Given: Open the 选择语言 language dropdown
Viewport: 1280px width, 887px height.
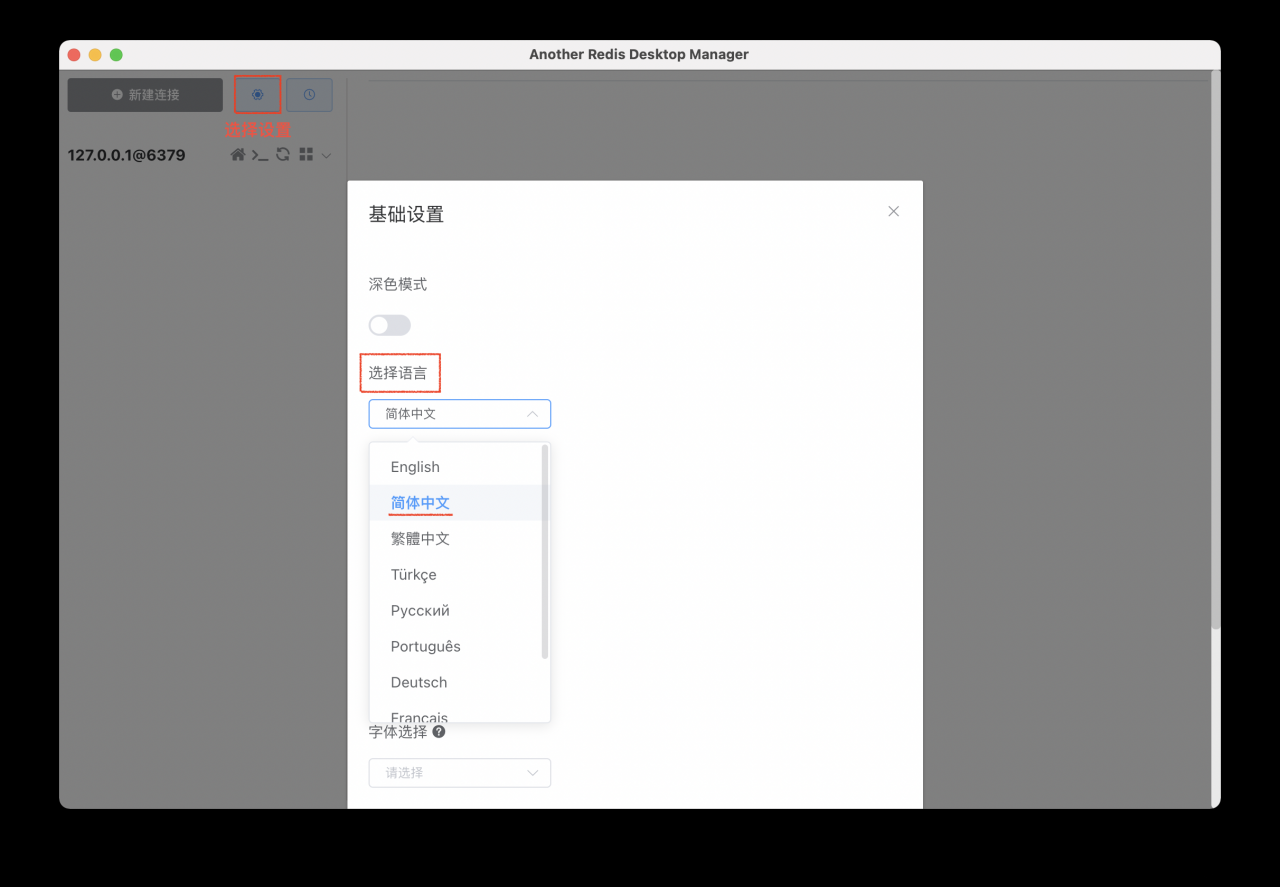Looking at the screenshot, I should point(459,413).
